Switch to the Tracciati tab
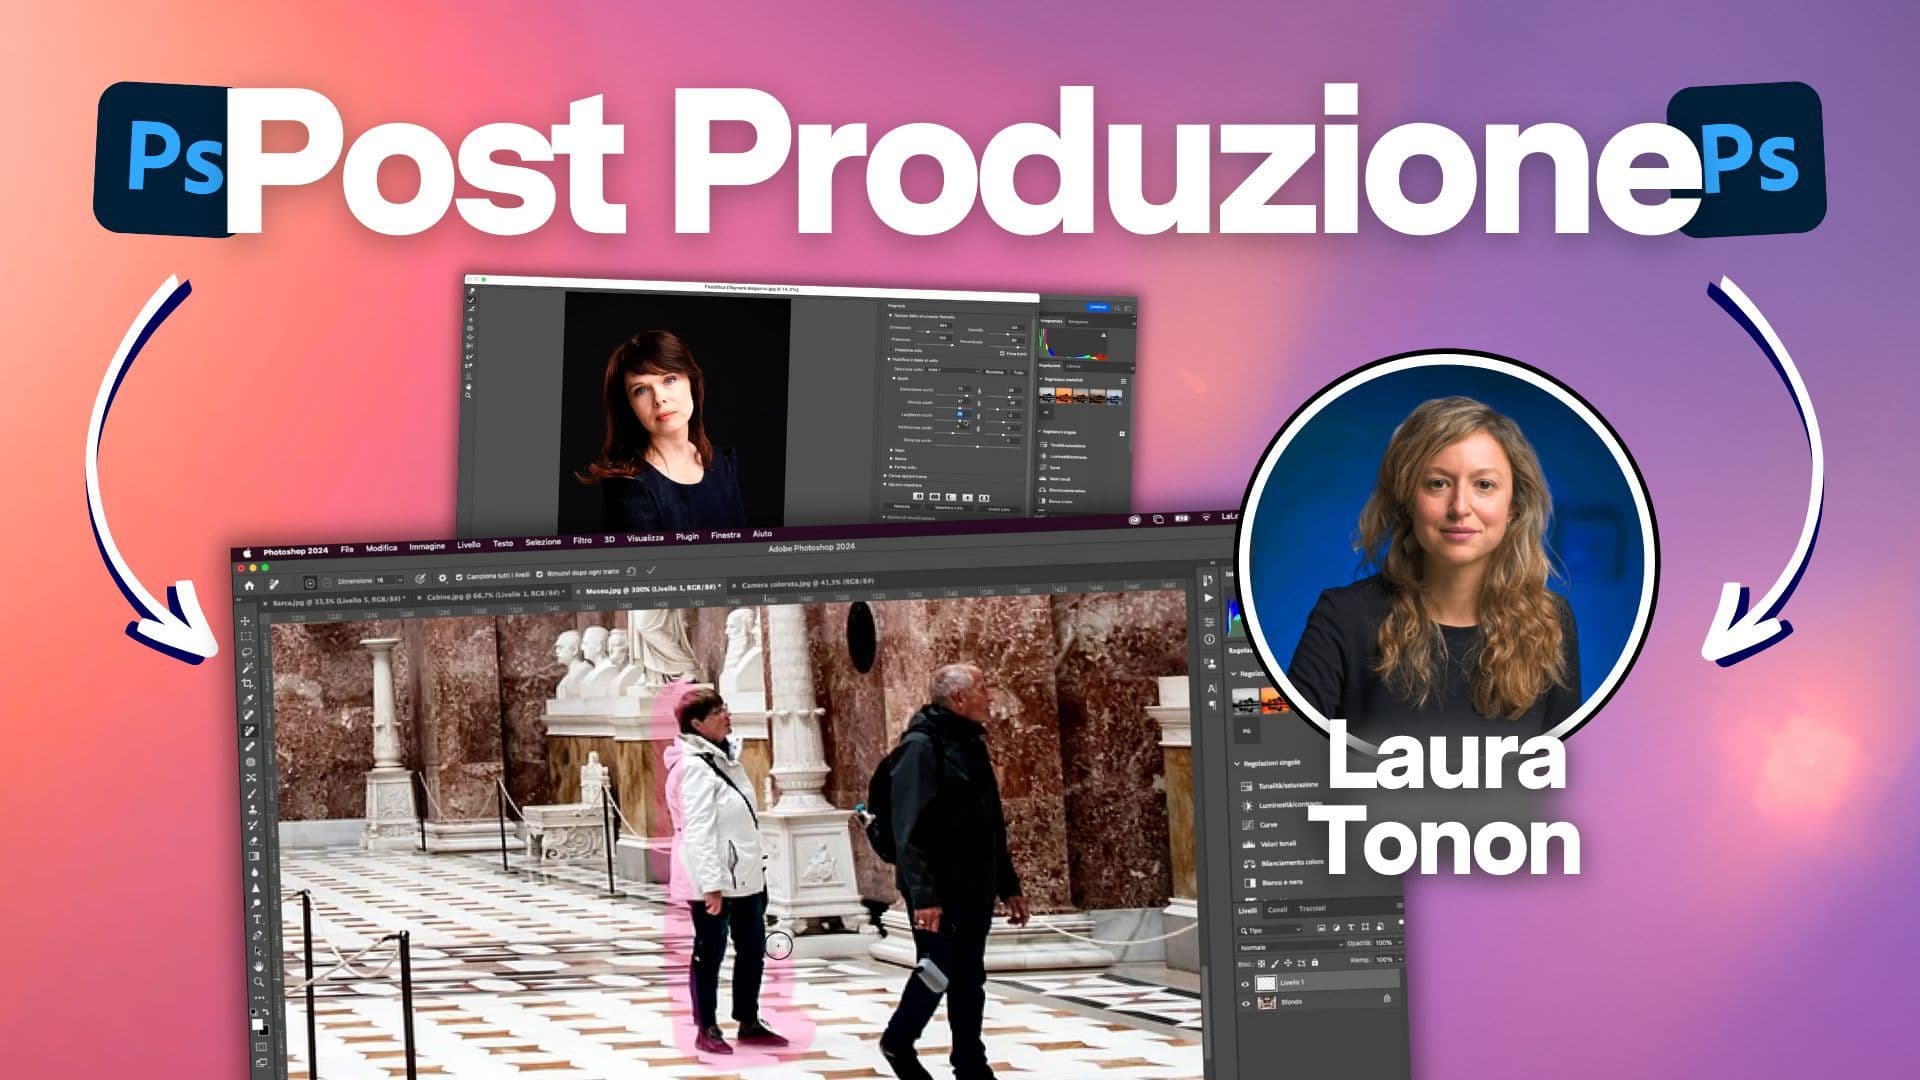 tap(1312, 908)
